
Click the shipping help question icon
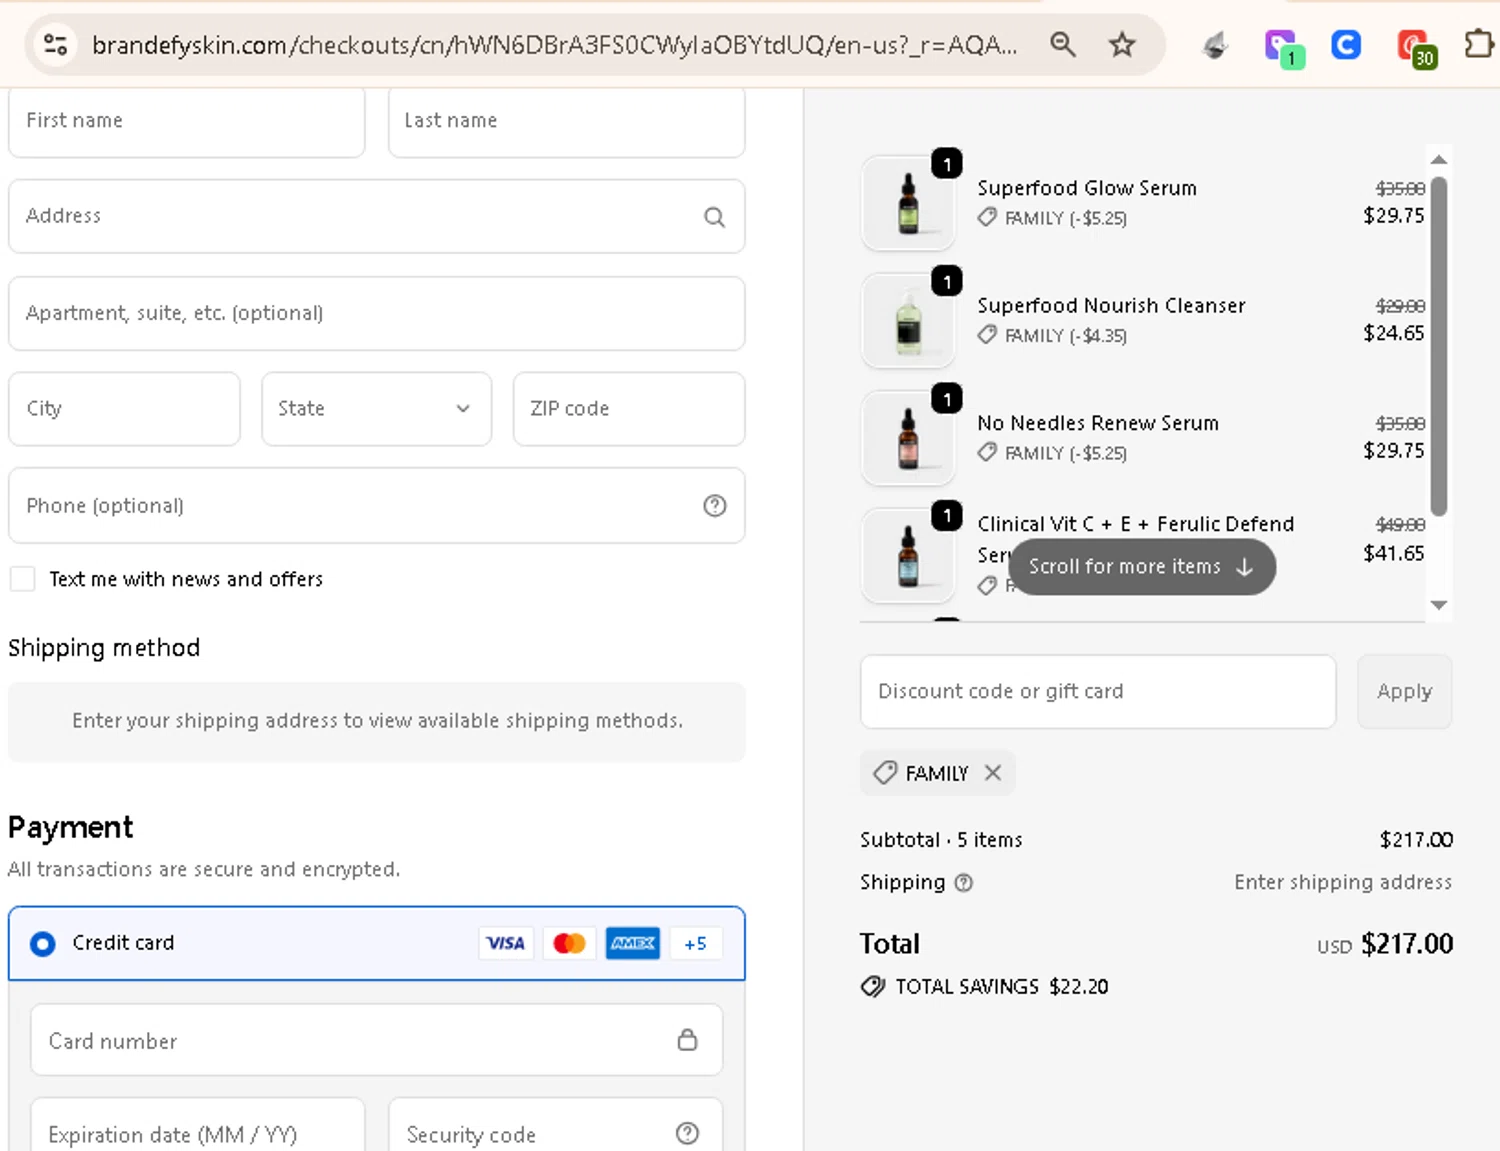(x=963, y=883)
